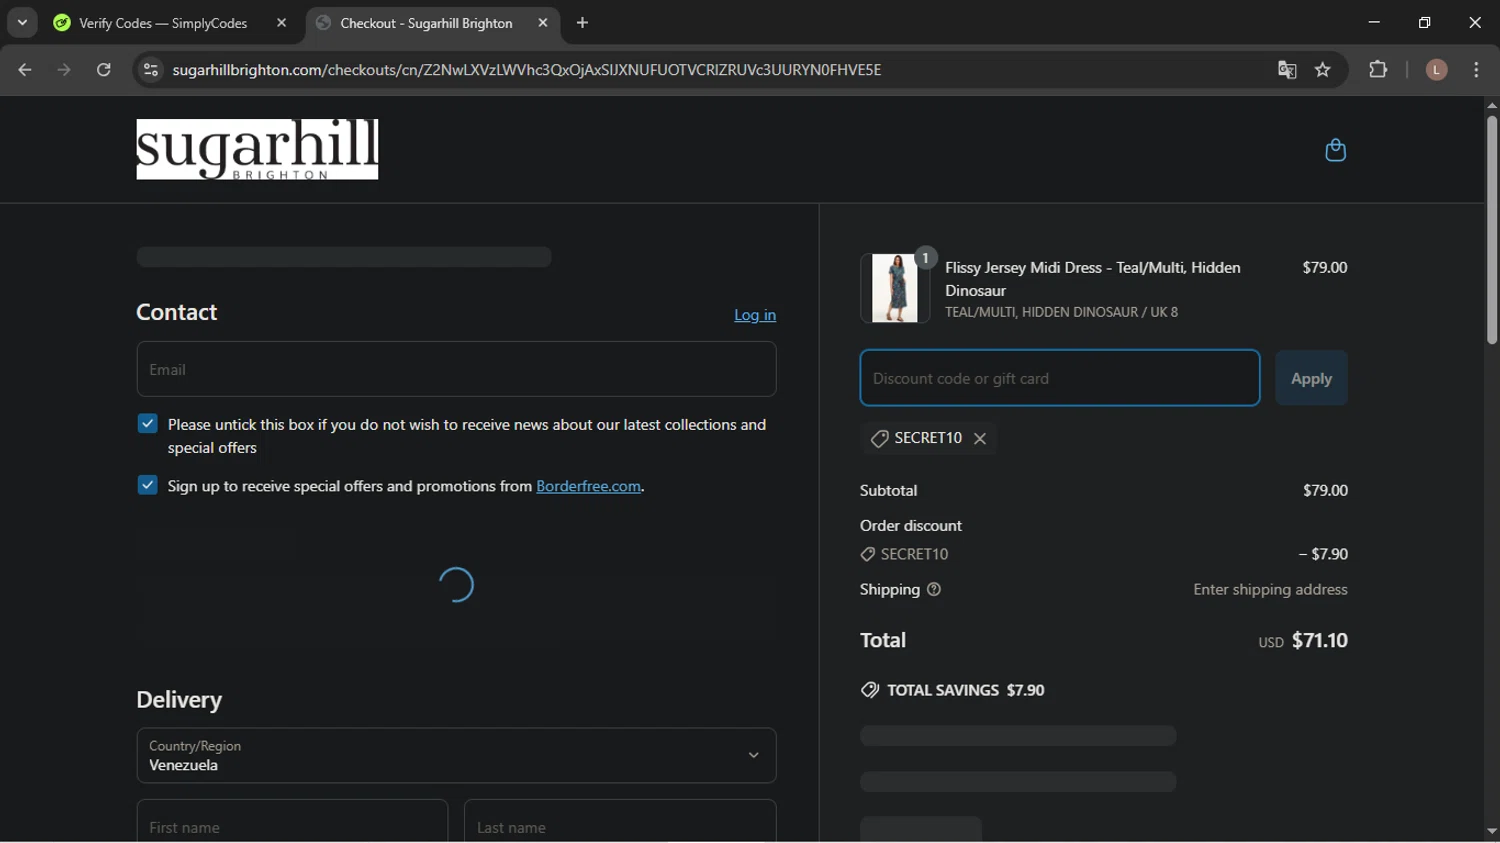Open the Borderfree.com link

588,486
